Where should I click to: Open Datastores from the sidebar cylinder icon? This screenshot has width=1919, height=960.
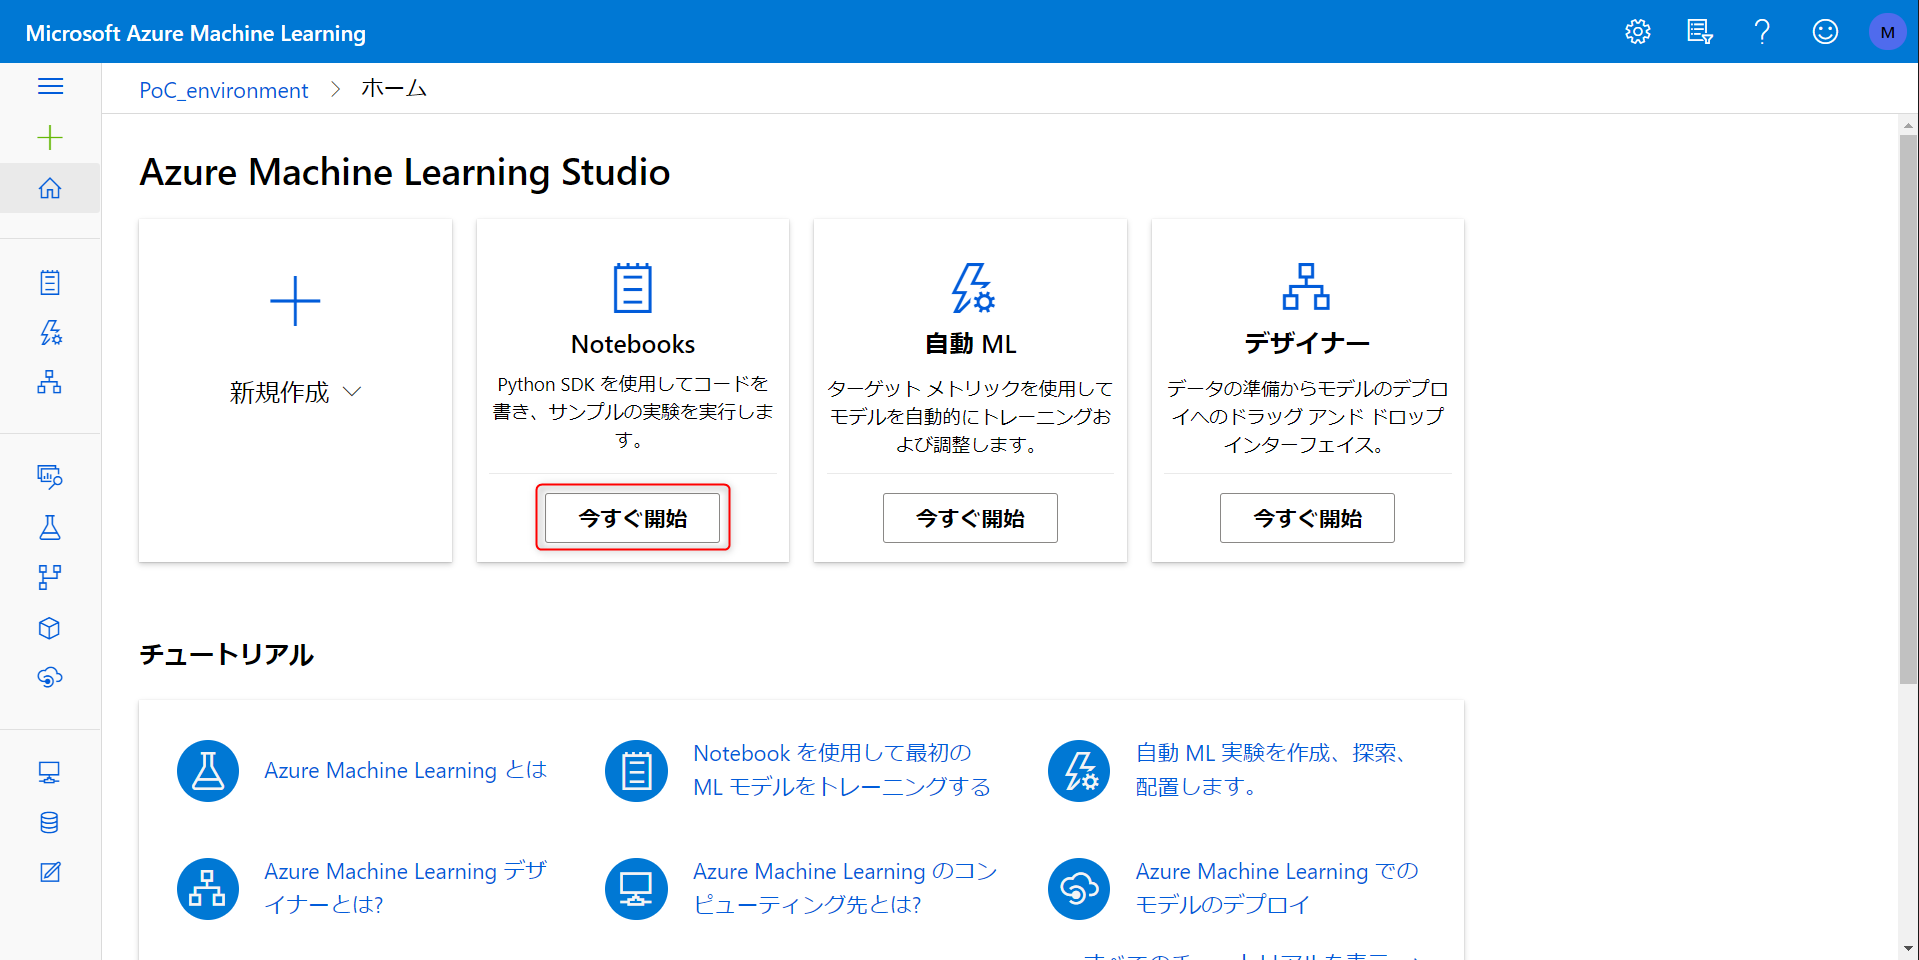(x=50, y=822)
